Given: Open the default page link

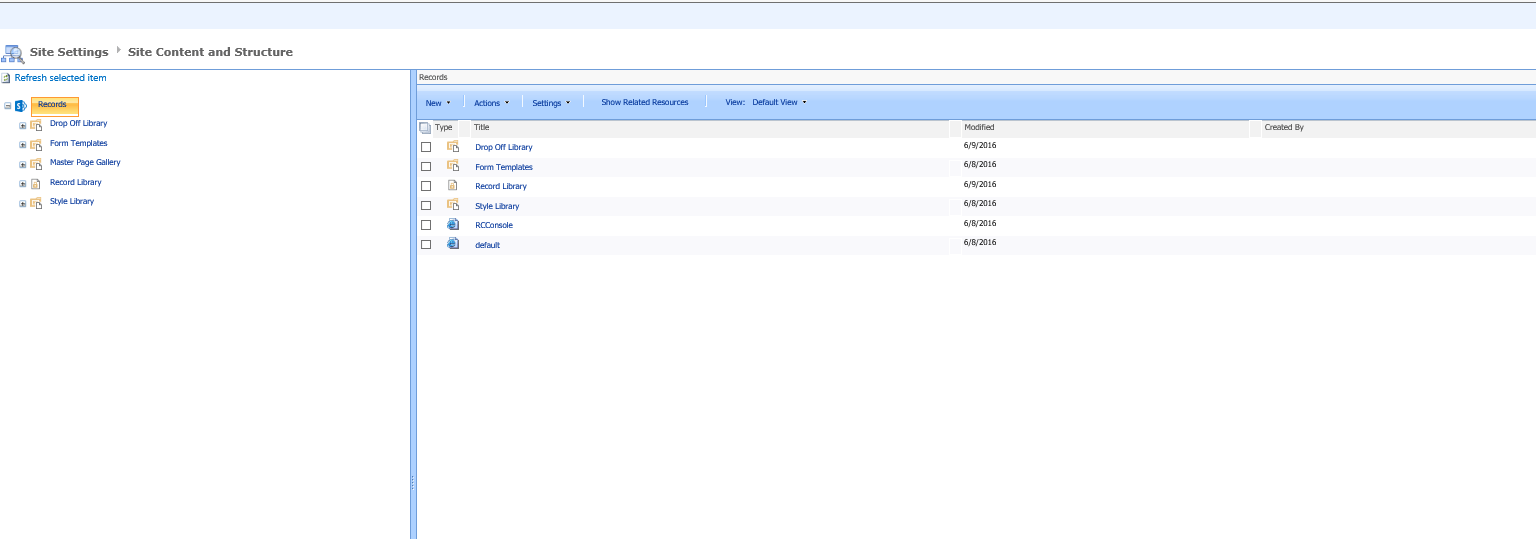Looking at the screenshot, I should 487,245.
